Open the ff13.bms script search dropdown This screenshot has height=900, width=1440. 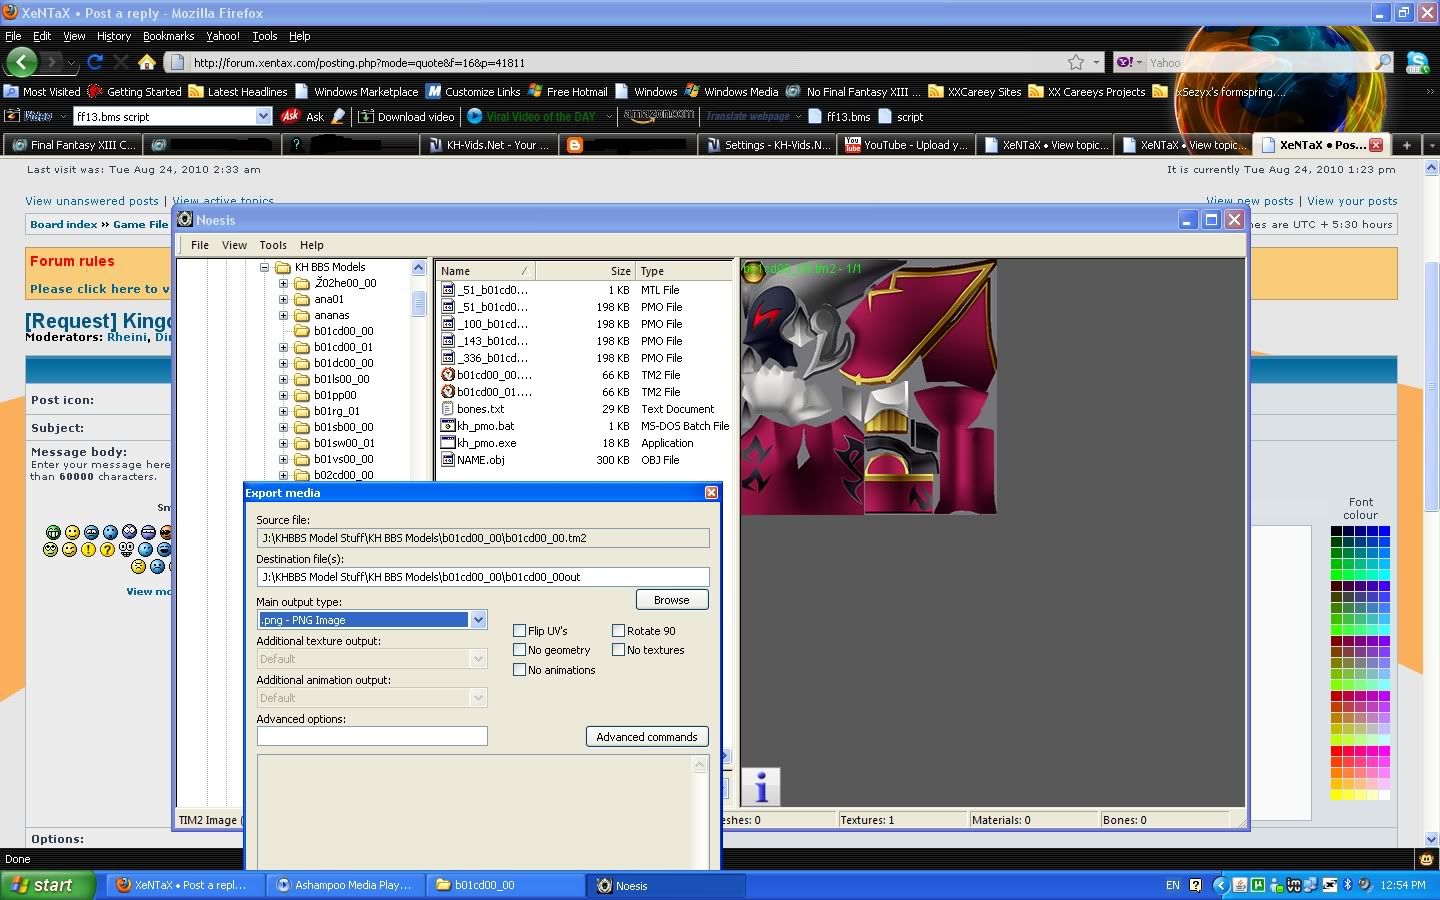click(x=263, y=116)
